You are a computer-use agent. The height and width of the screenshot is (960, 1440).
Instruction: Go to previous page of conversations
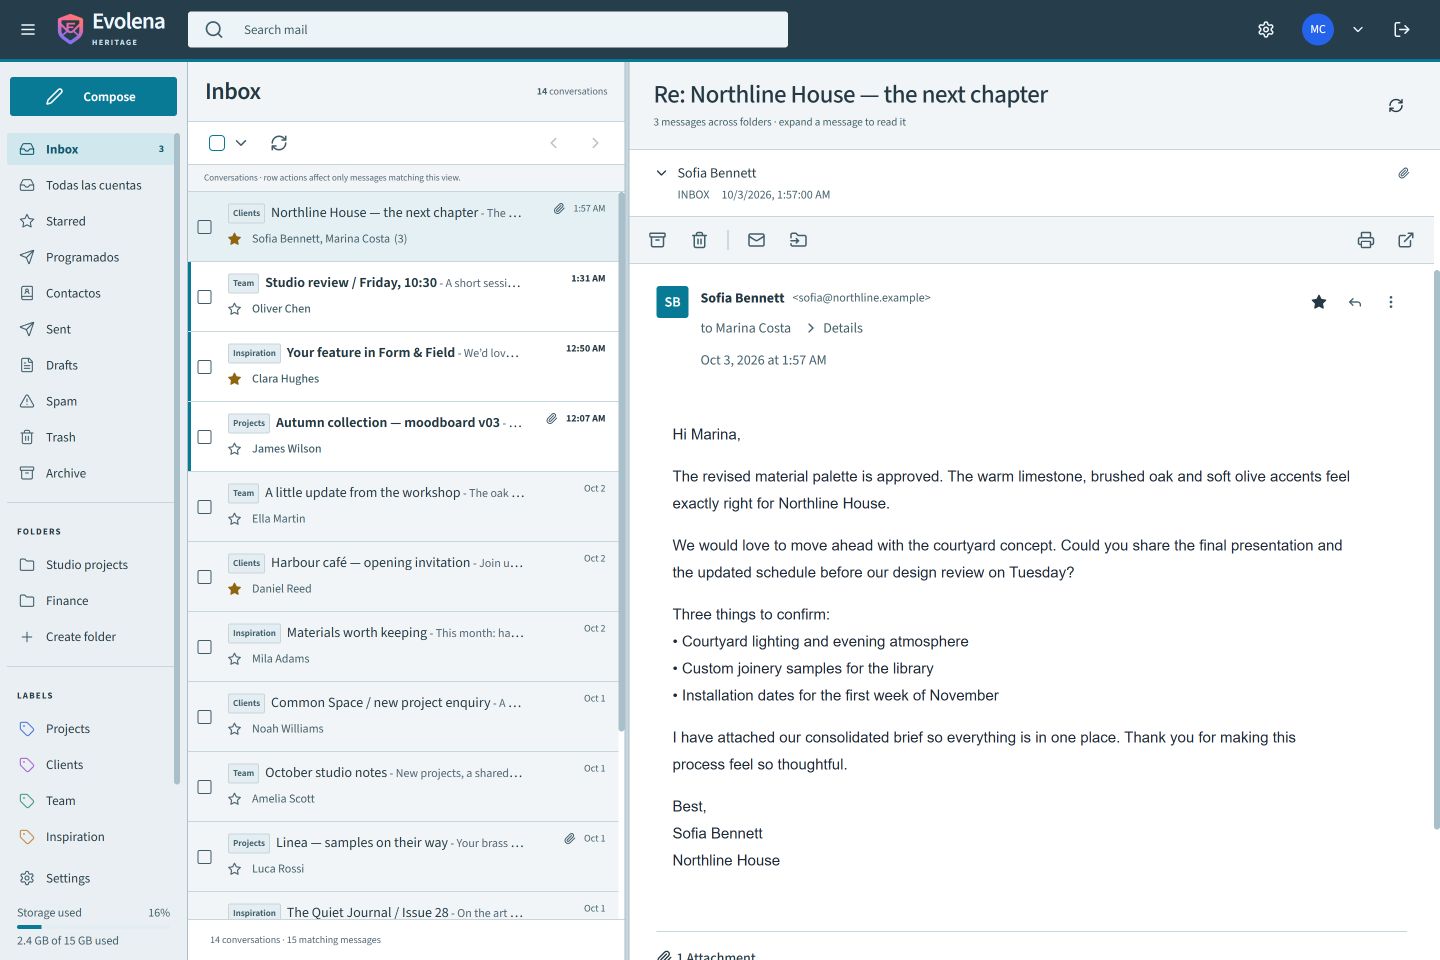pos(554,143)
